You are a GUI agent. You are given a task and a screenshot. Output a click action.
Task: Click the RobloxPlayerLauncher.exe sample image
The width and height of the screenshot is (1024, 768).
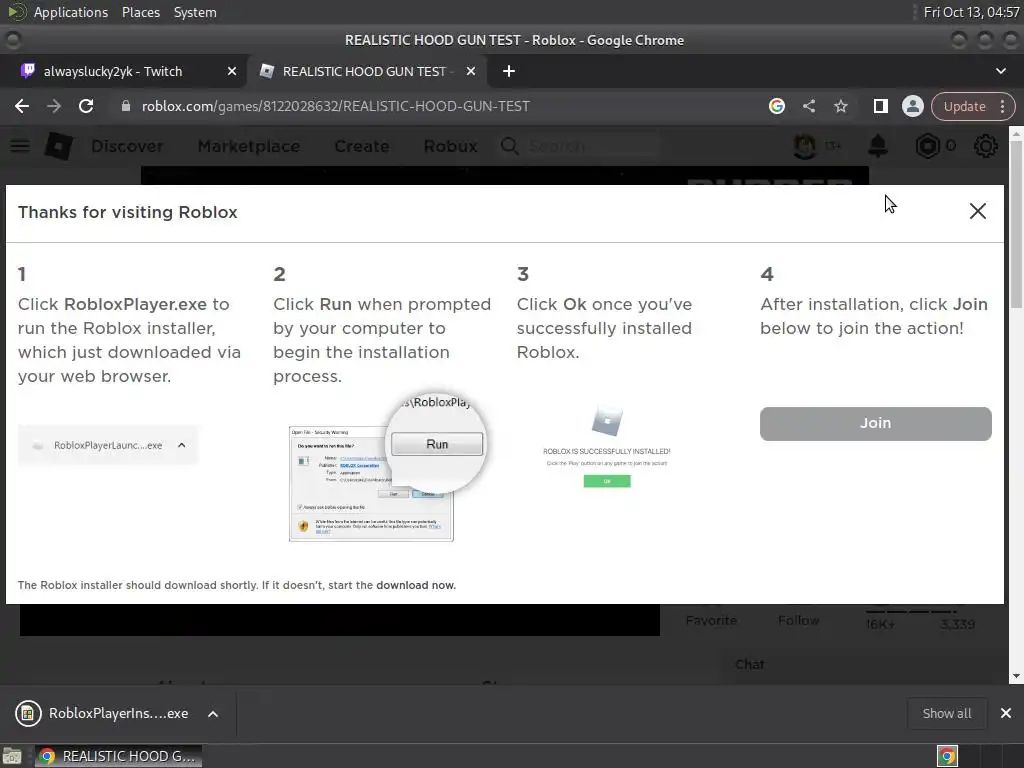(108, 445)
